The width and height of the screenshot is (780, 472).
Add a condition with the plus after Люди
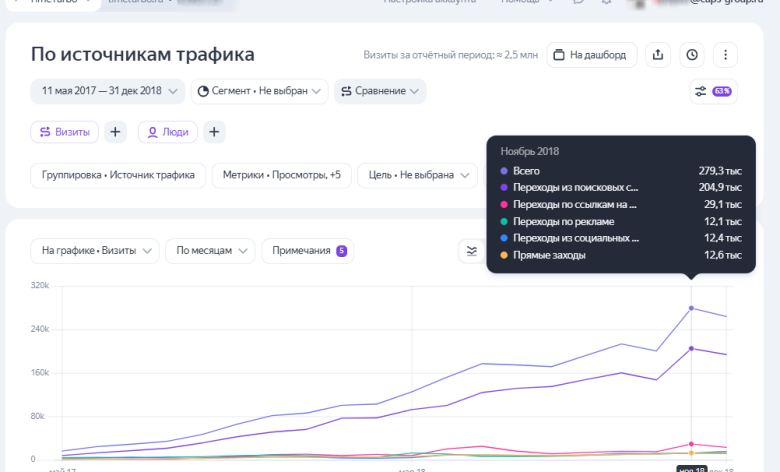pos(214,131)
